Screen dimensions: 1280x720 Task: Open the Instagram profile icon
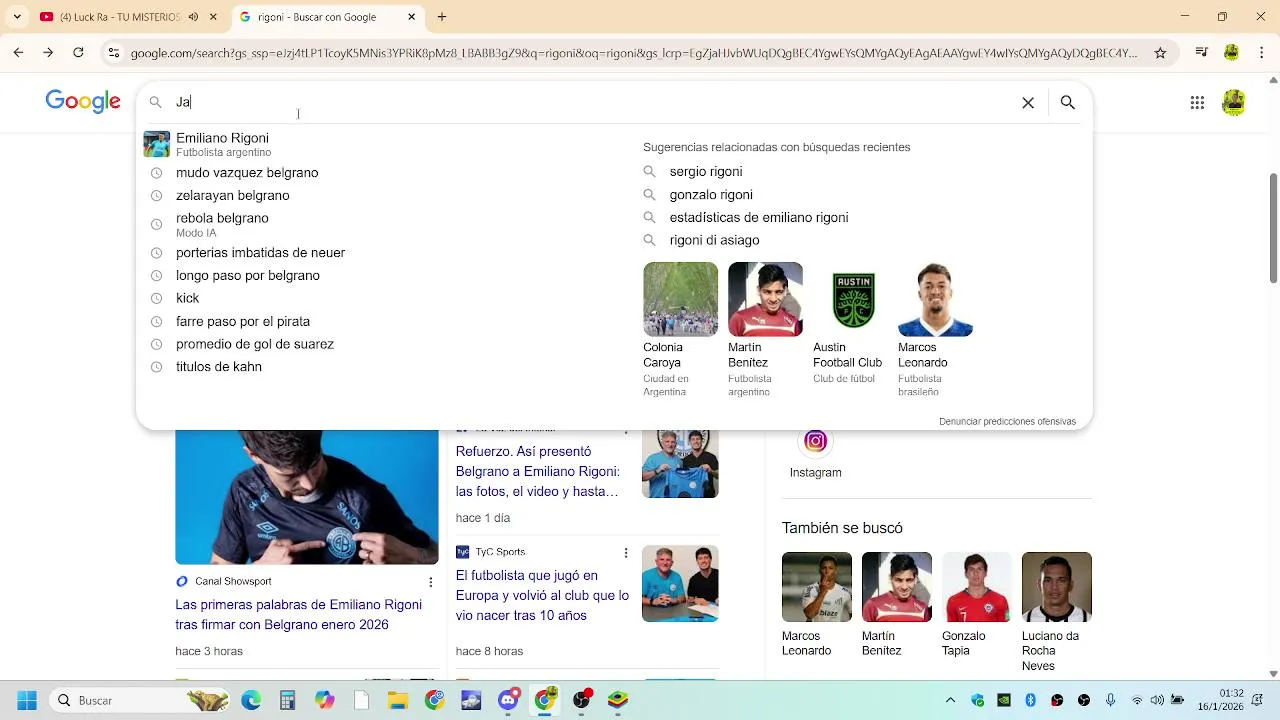(x=815, y=441)
